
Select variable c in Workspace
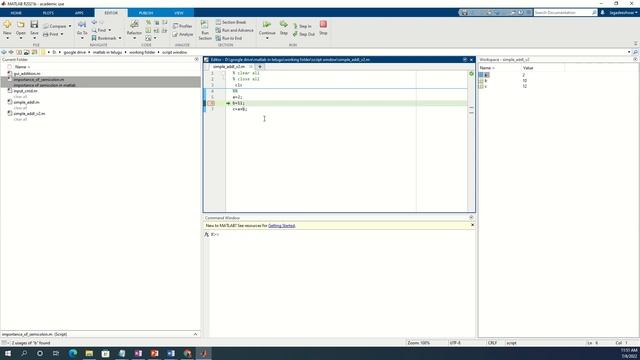485,86
